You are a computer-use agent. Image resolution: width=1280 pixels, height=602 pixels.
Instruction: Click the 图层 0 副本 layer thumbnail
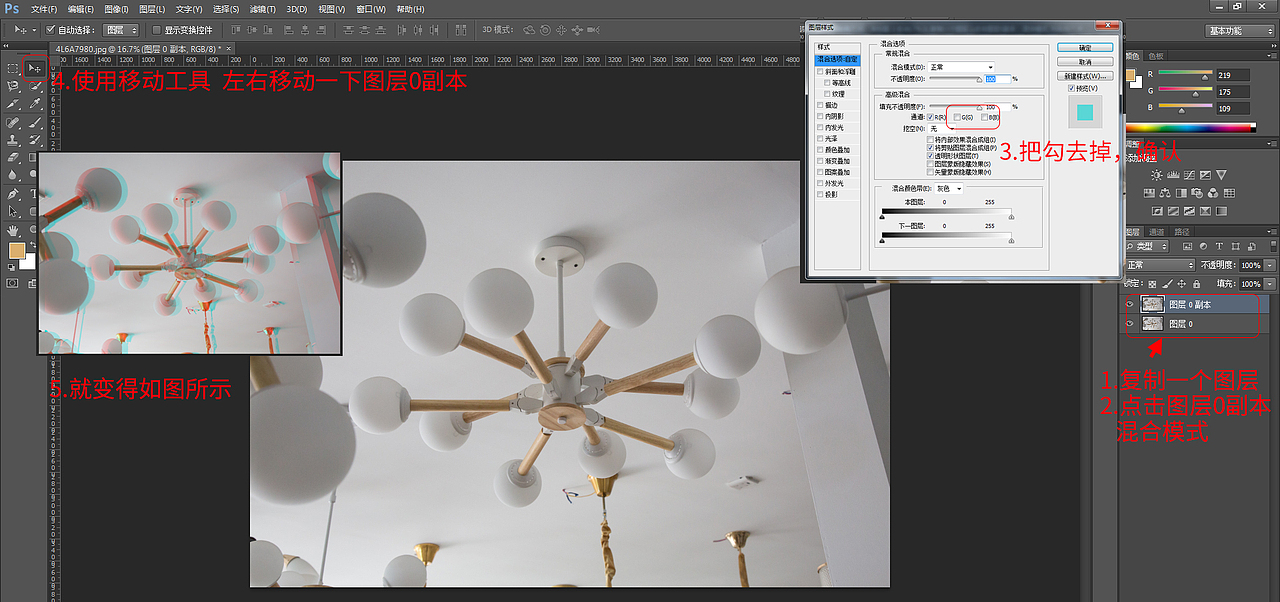click(1152, 305)
